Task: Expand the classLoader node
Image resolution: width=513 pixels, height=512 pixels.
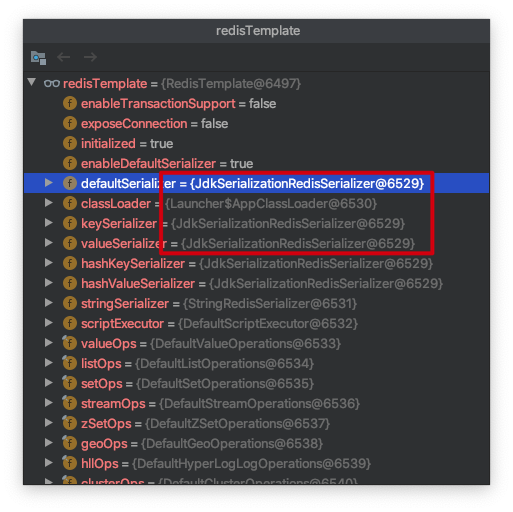Action: [x=49, y=203]
